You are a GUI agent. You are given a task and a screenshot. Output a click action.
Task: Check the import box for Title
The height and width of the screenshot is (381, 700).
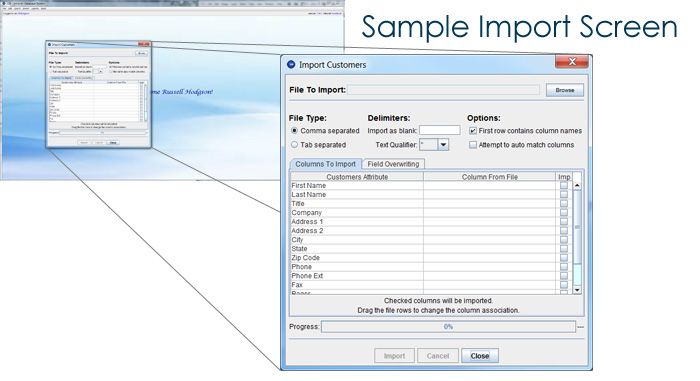click(x=564, y=203)
